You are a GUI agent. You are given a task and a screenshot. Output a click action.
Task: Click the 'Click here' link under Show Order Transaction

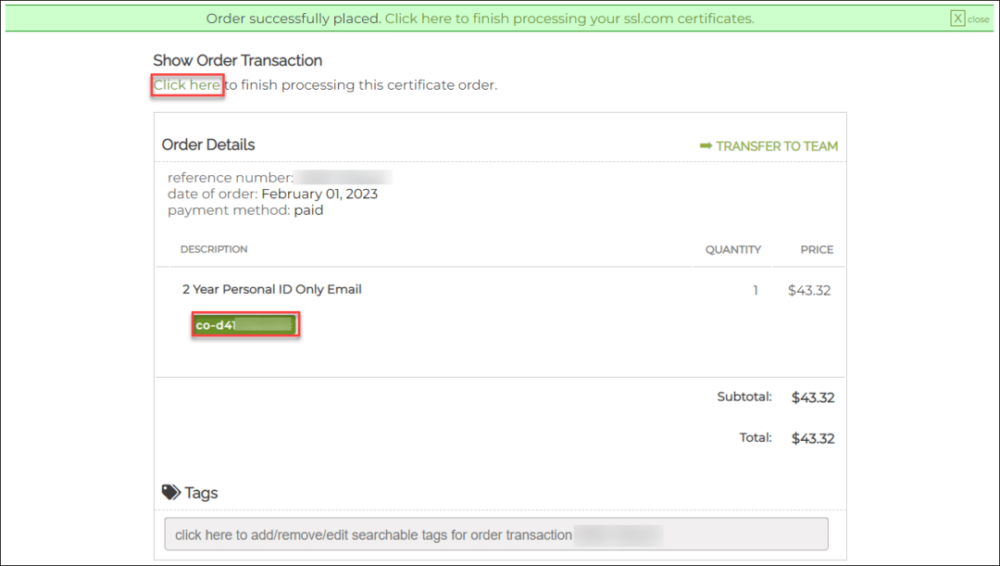pyautogui.click(x=187, y=85)
